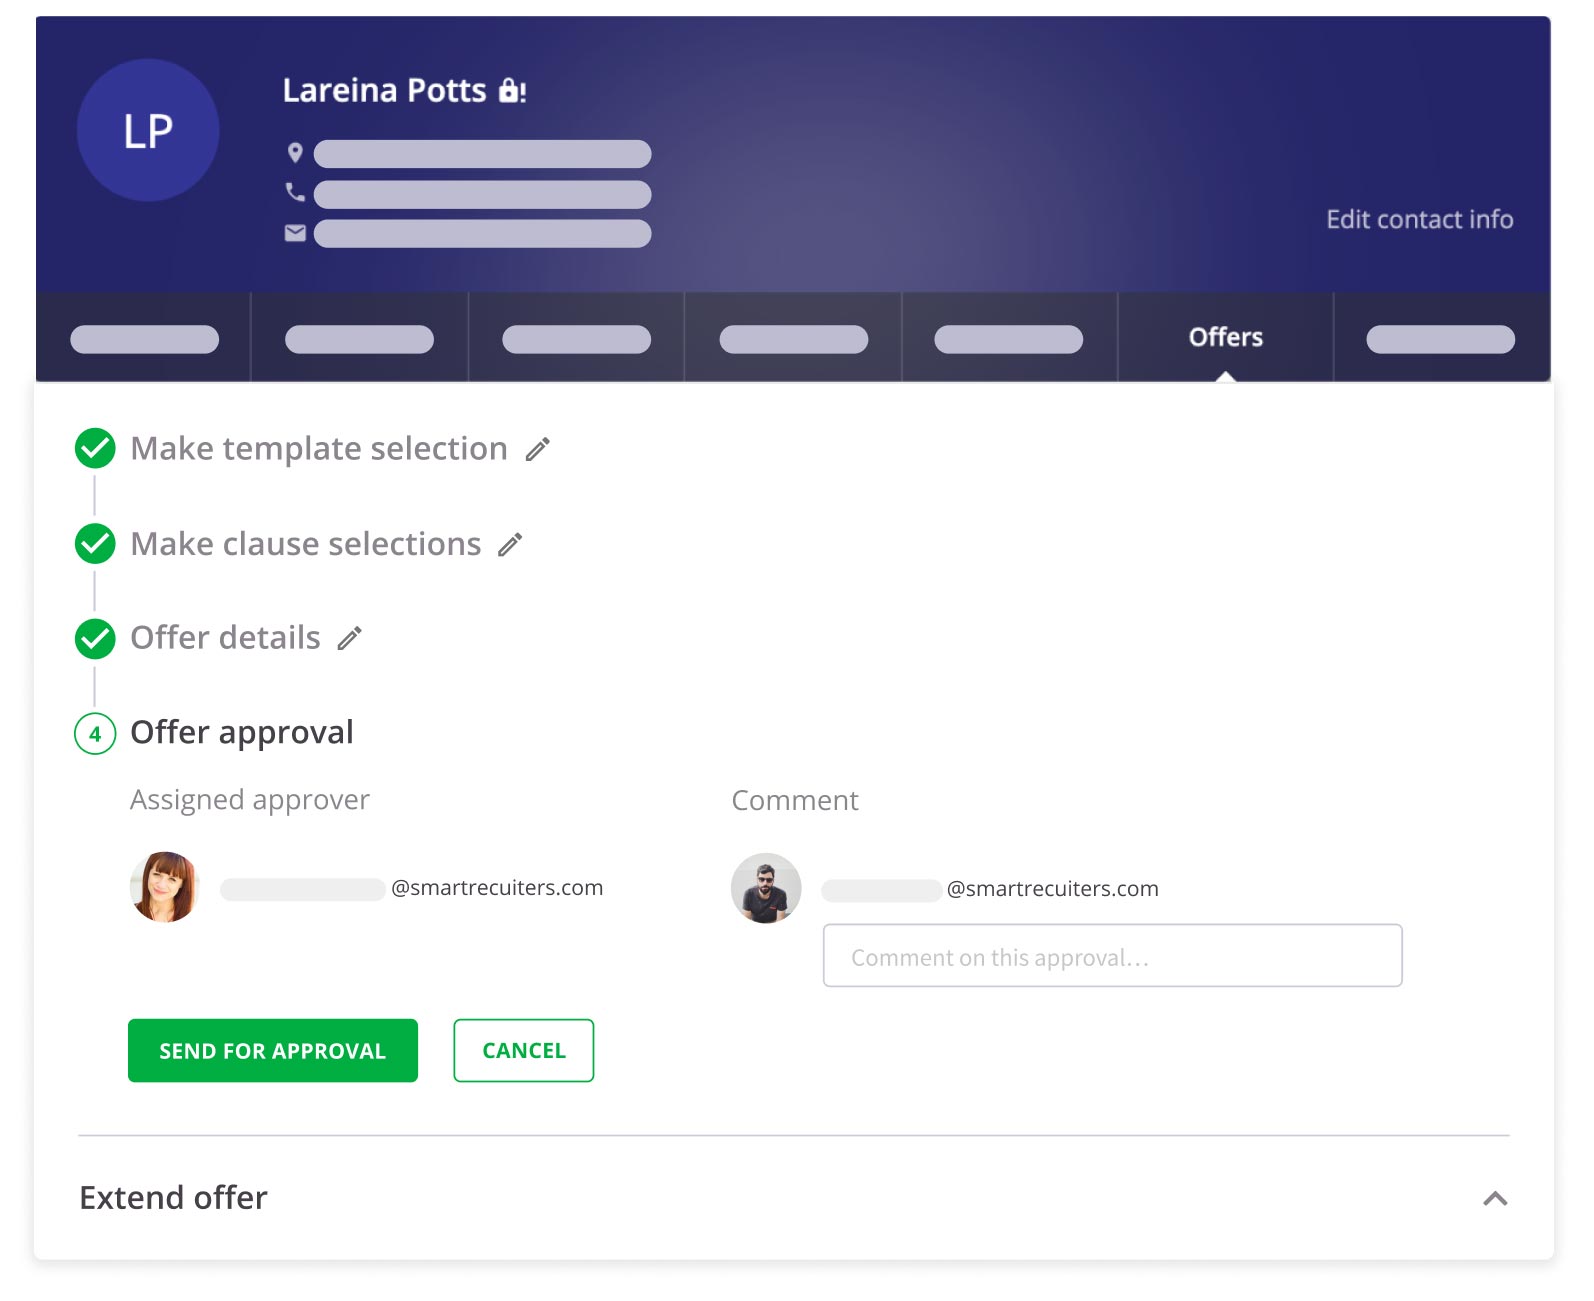Select the first placeholder tab in navigation bar
Screen dimensions: 1594x1301
pyautogui.click(x=144, y=339)
